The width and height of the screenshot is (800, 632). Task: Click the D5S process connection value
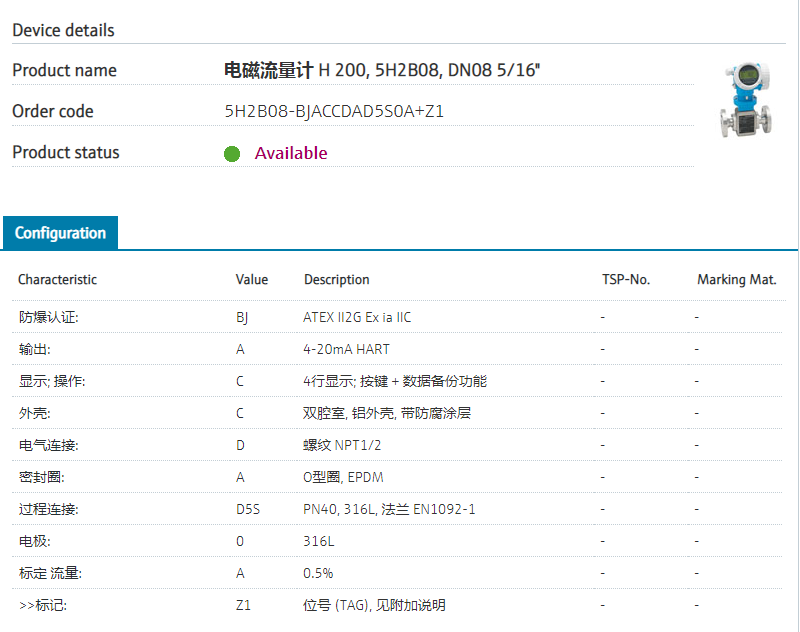[x=247, y=509]
